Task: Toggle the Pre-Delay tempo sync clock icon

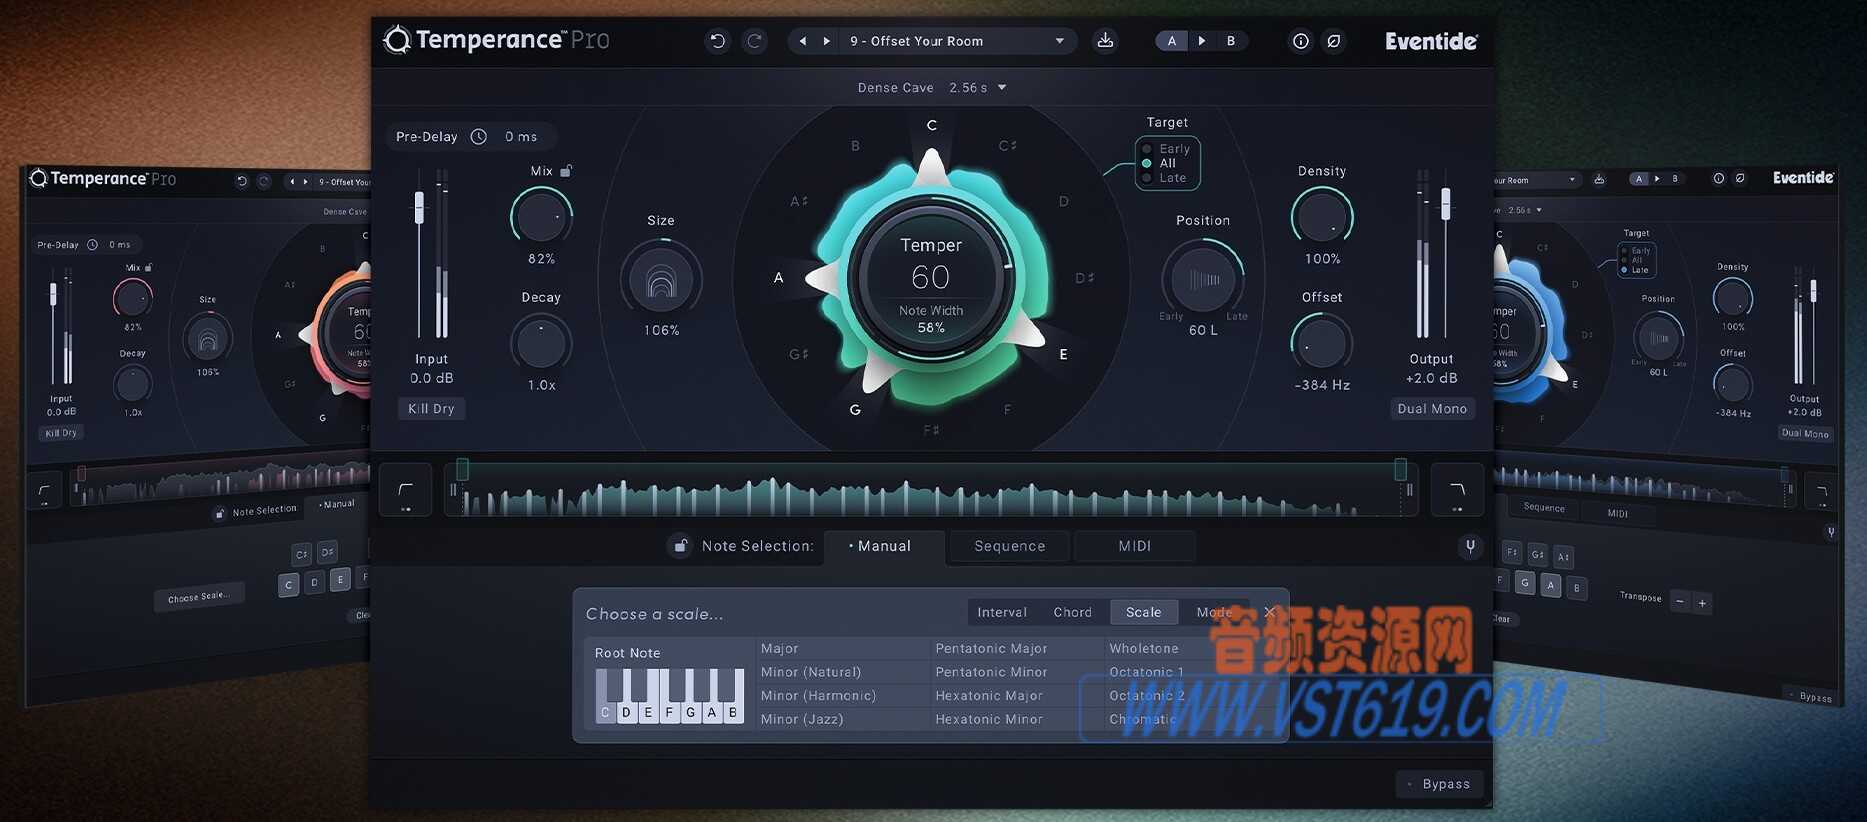Action: (479, 136)
